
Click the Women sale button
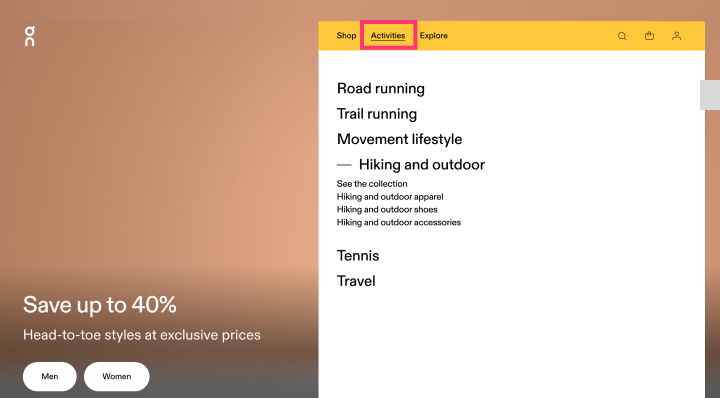pyautogui.click(x=117, y=376)
